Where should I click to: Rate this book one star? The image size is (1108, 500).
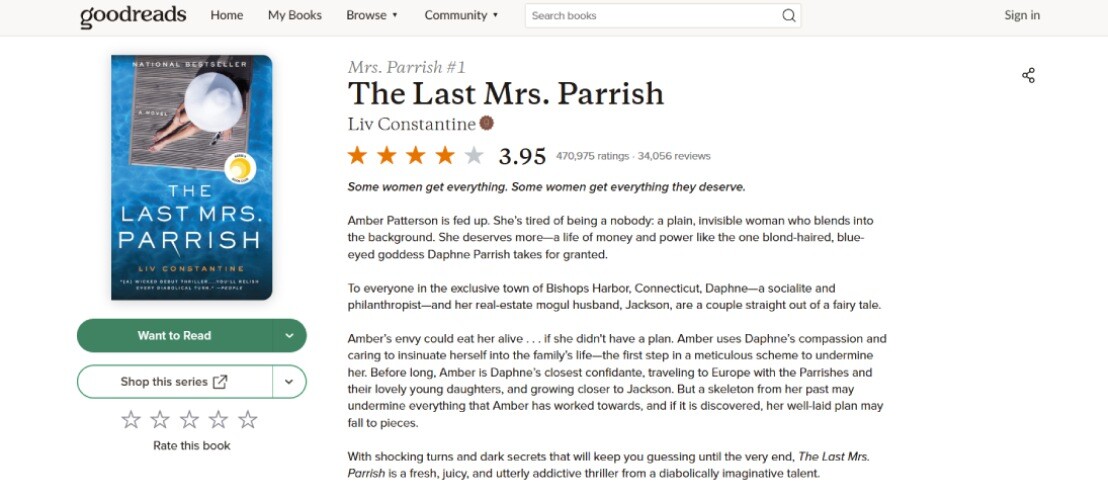click(x=131, y=420)
